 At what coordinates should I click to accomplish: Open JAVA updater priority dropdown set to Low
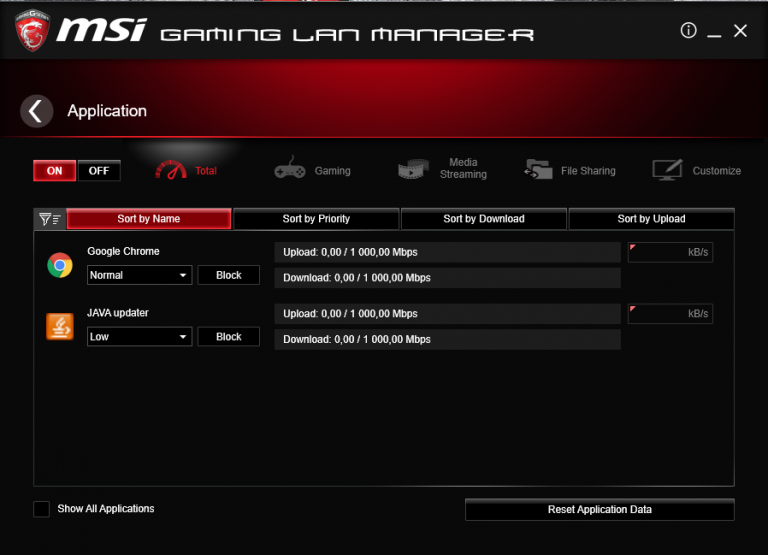point(140,337)
